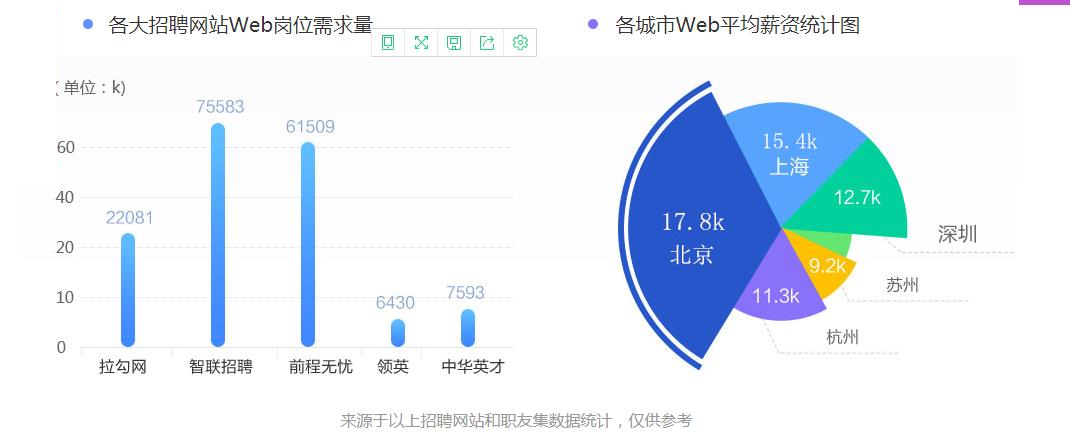Click the fullscreen expand arrows icon
Screen dimensions: 1070x434
pos(421,43)
